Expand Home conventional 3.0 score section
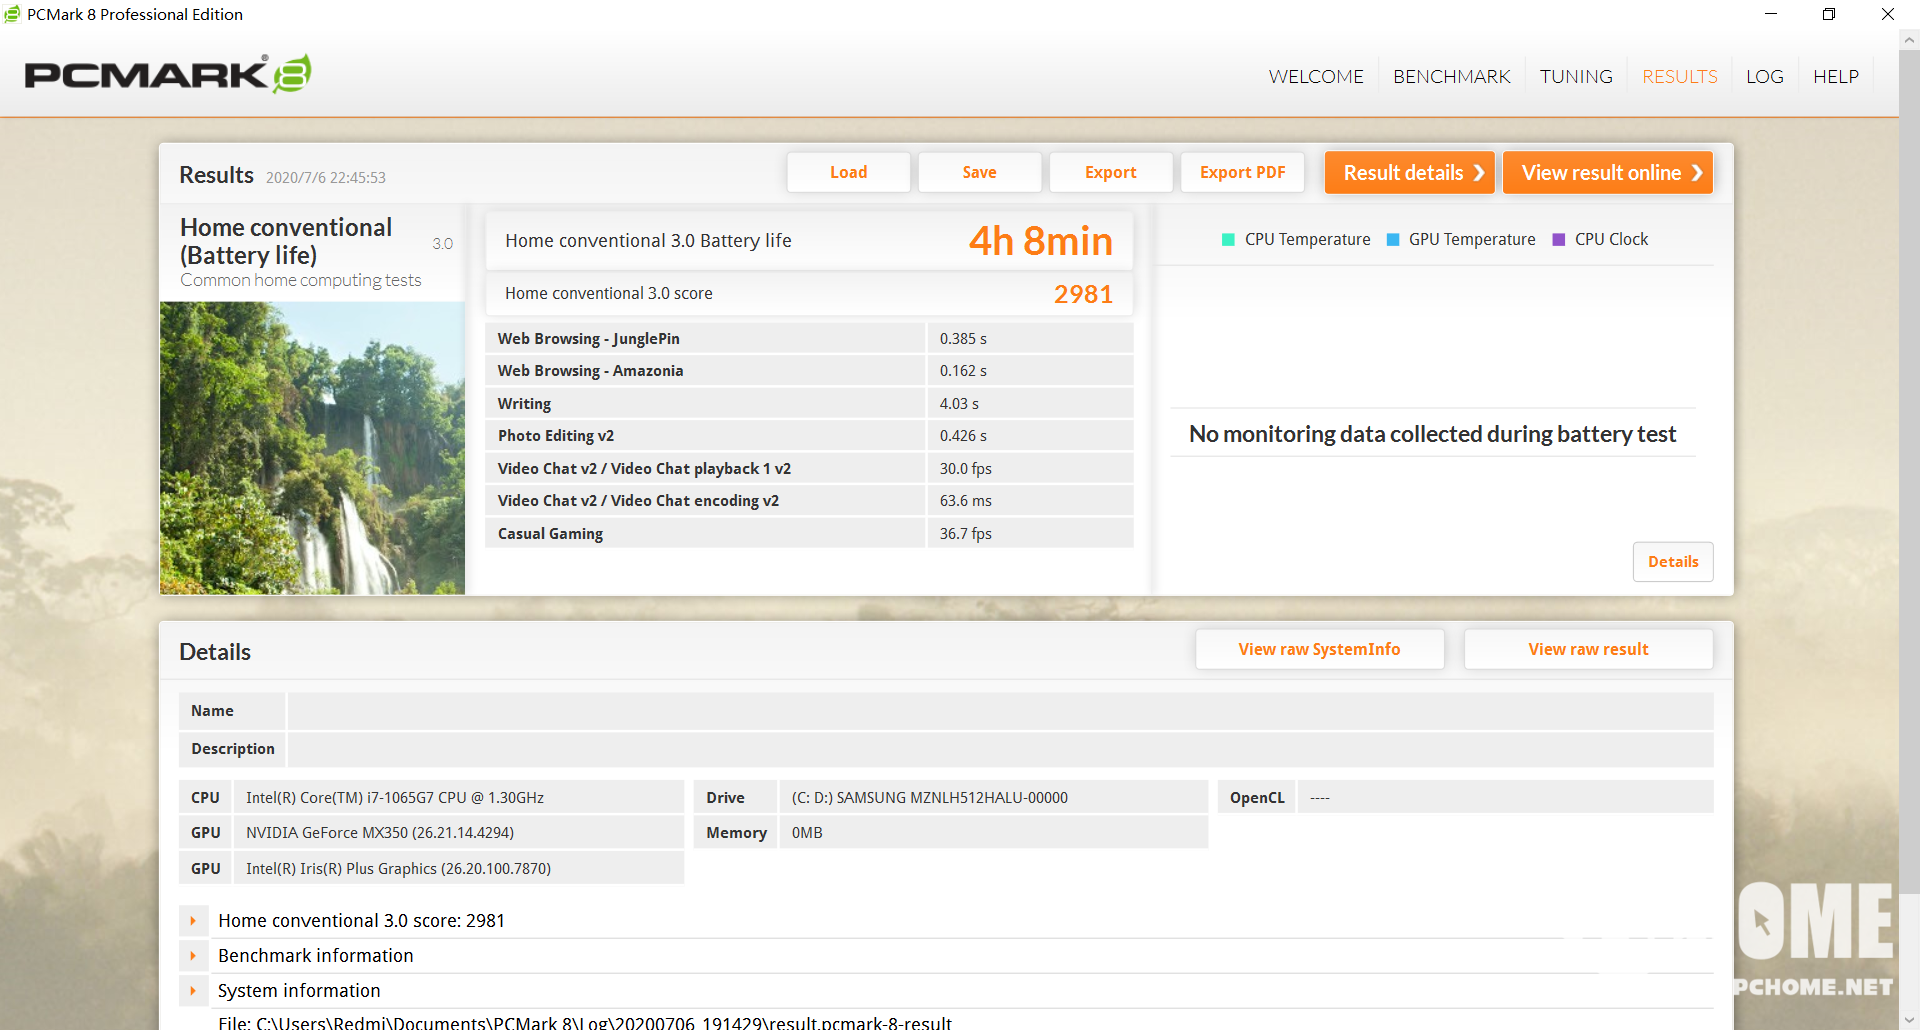The image size is (1920, 1030). tap(193, 921)
